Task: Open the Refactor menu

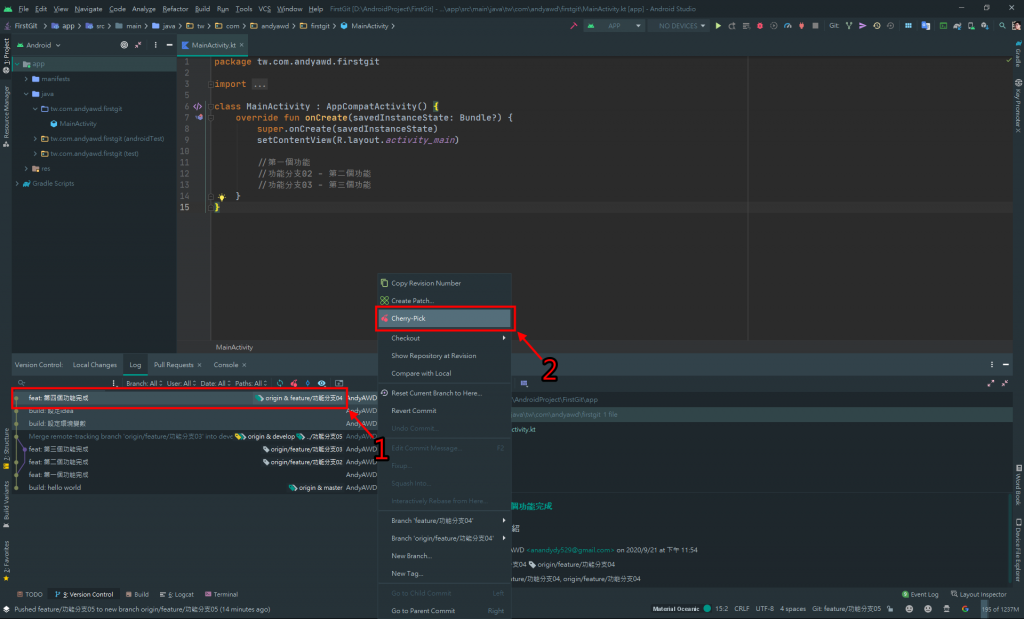Action: click(x=175, y=8)
